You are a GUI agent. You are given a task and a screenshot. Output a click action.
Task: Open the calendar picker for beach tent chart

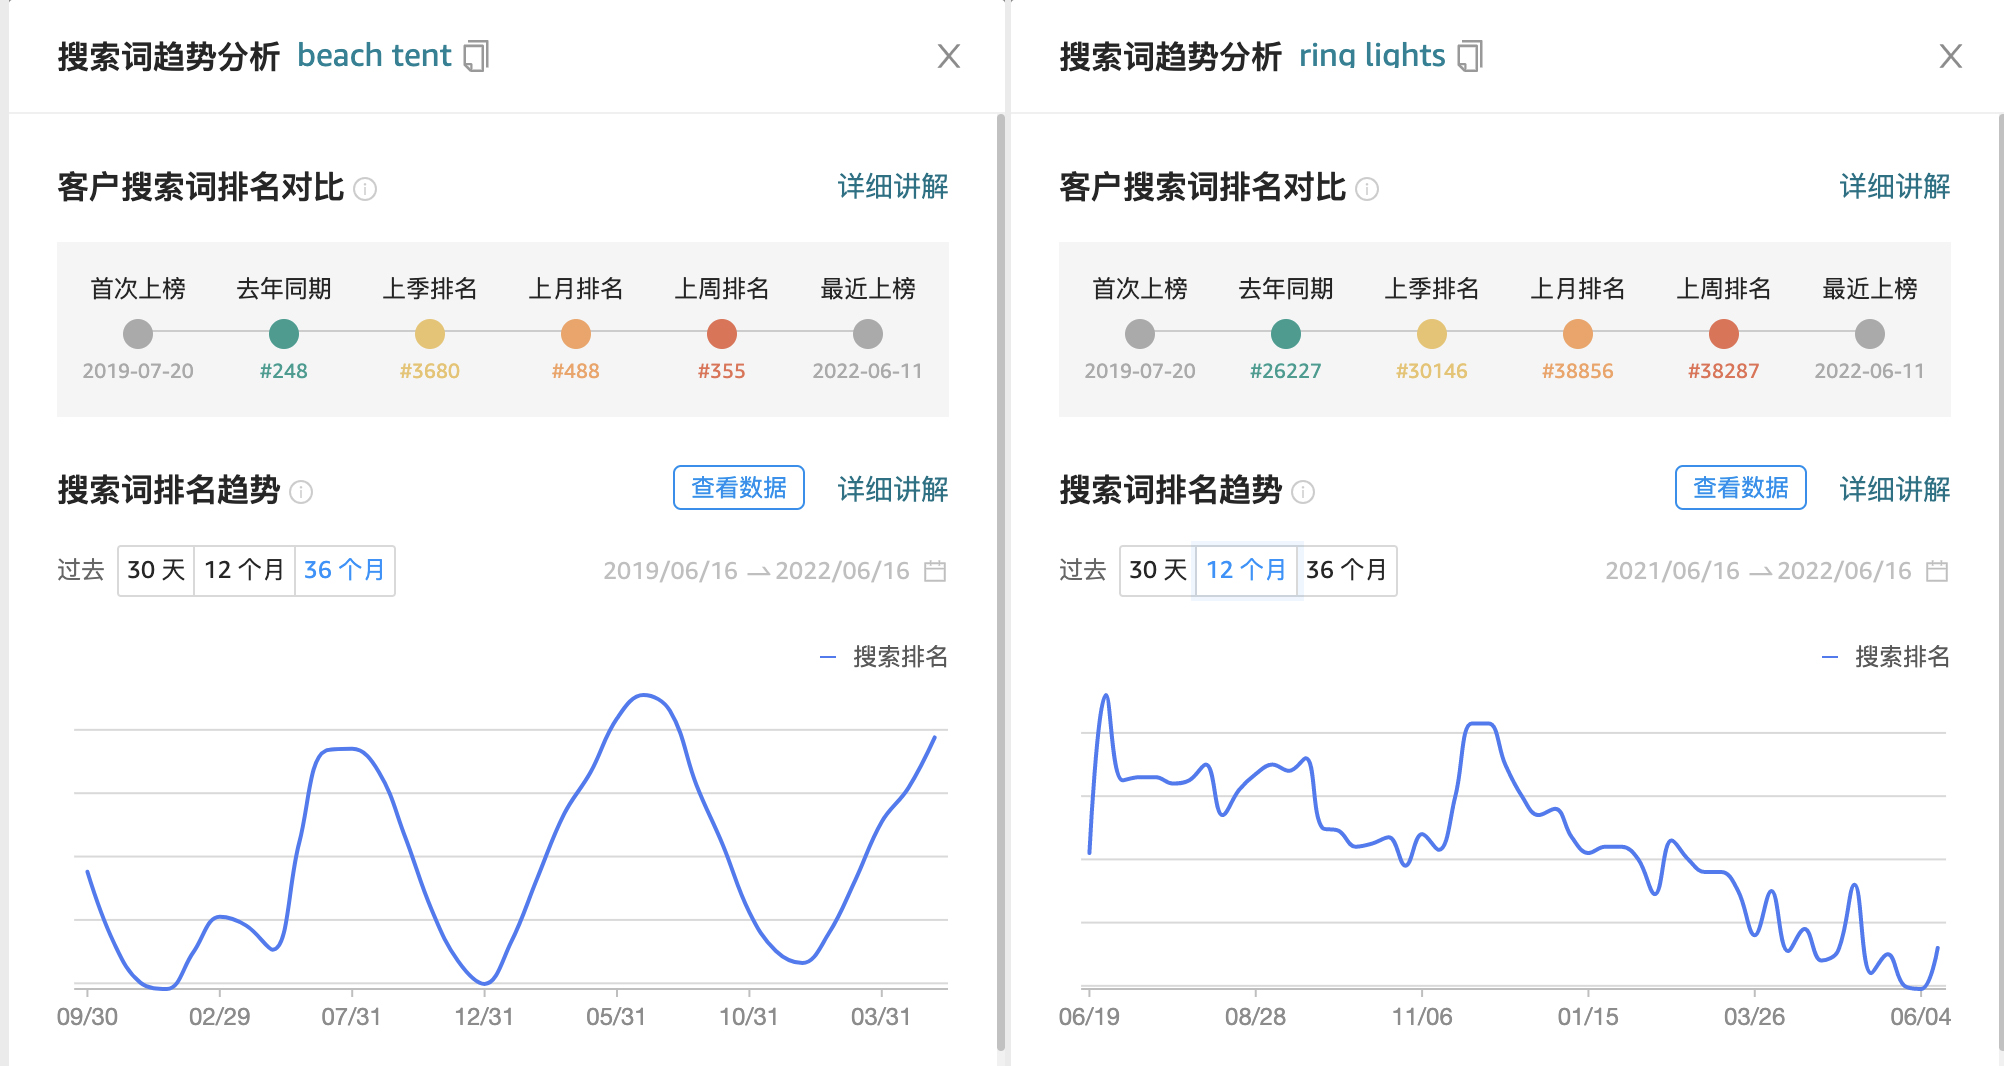(933, 570)
